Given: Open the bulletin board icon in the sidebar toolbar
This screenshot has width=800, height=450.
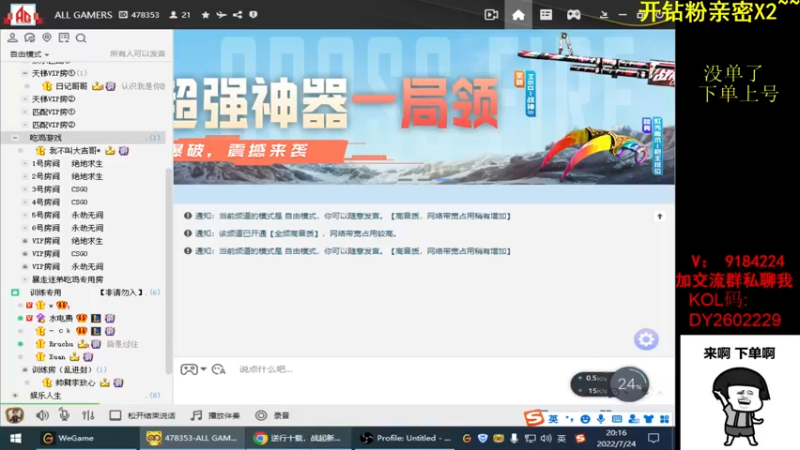Looking at the screenshot, I should pos(64,38).
